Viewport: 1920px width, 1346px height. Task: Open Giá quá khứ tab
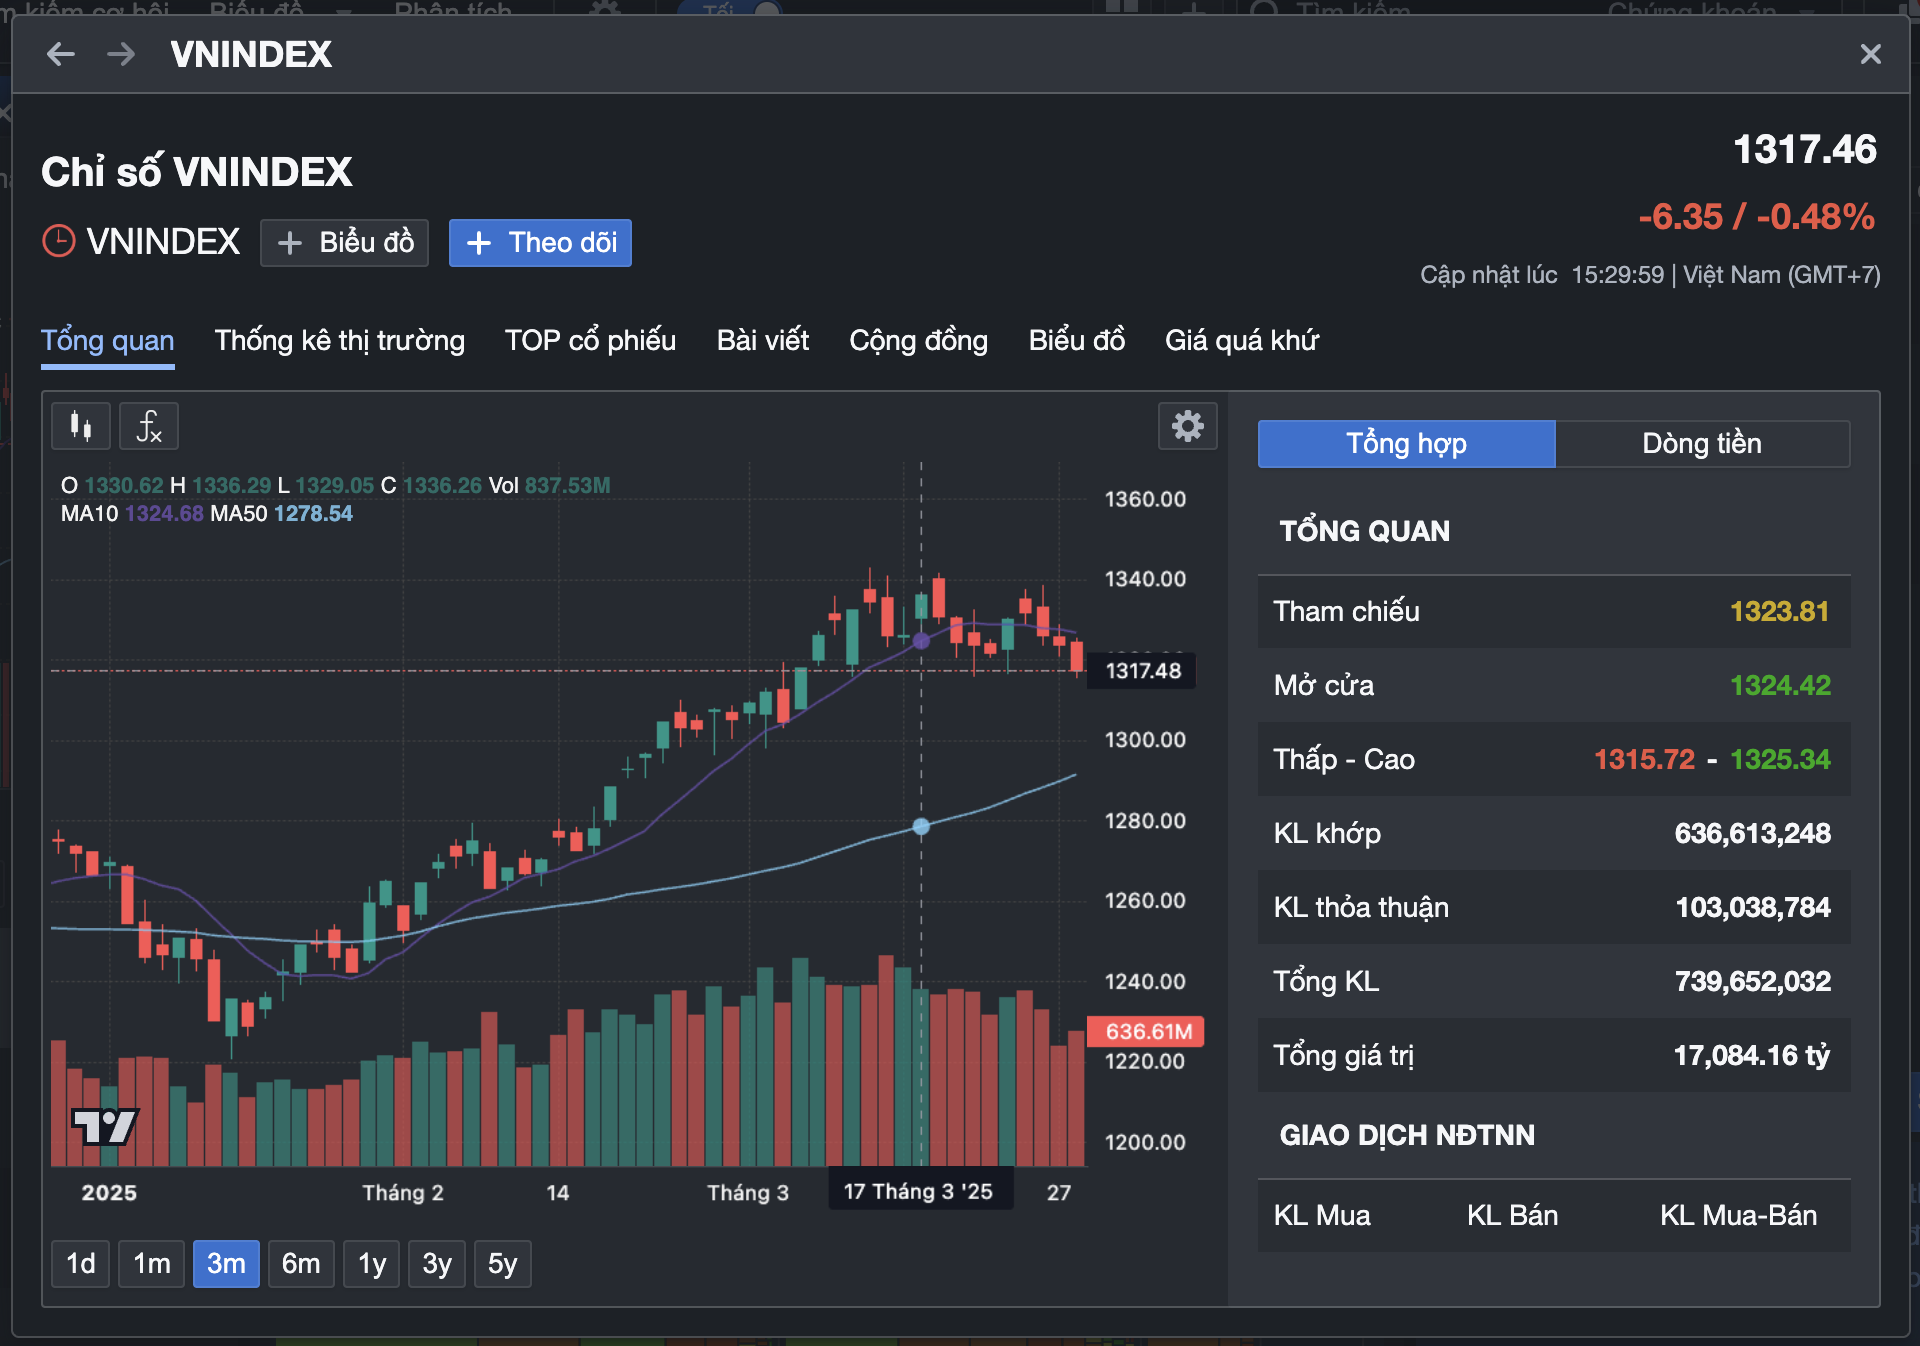click(1241, 341)
